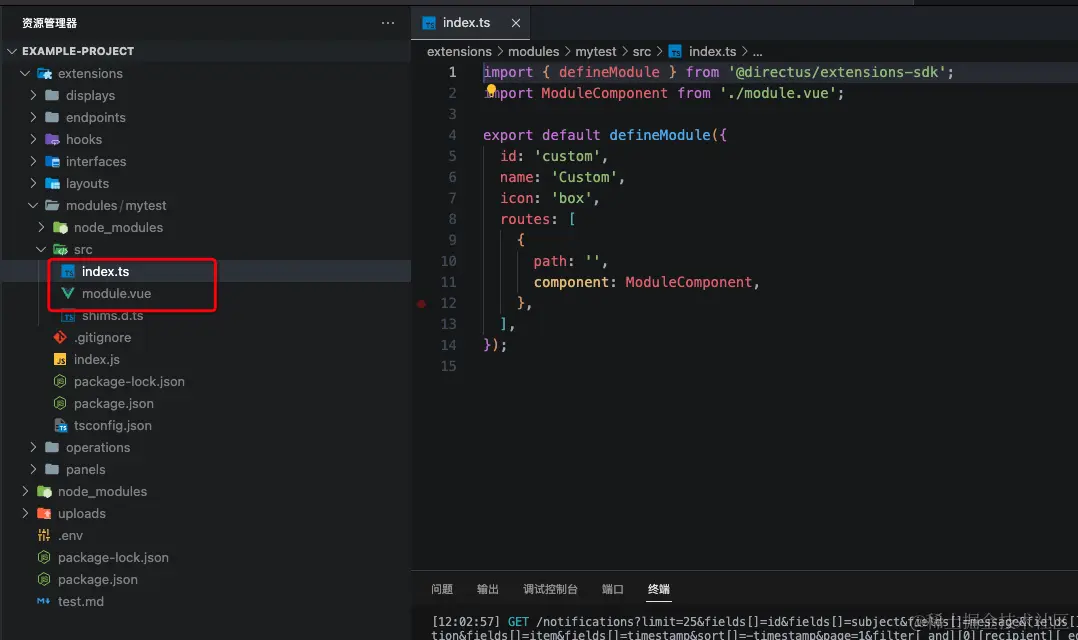
Task: Expand the interfaces folder chevron
Action: 33,162
